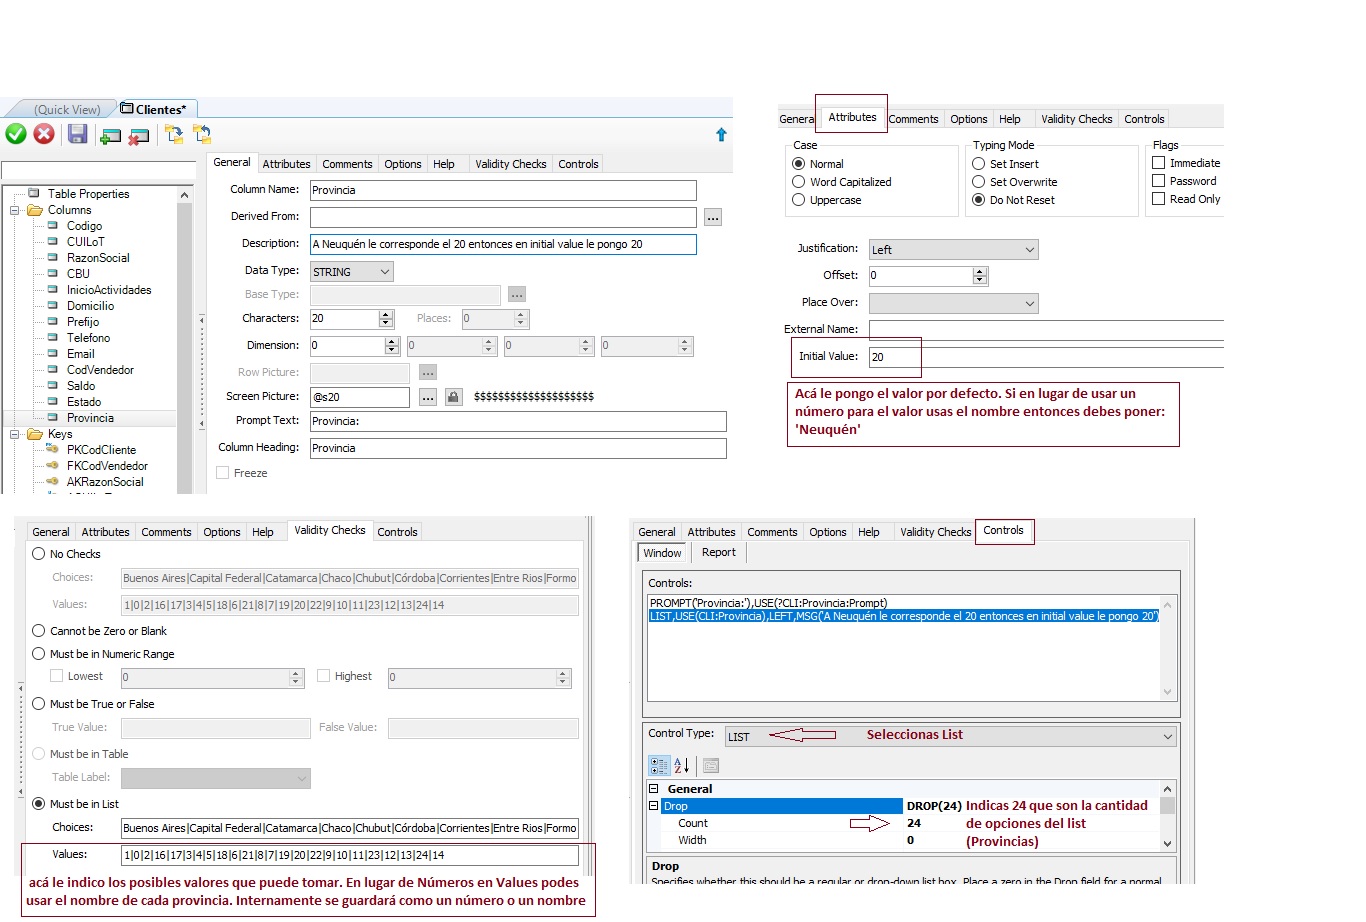The height and width of the screenshot is (922, 1366).
Task: Enable the Immediate flag checkbox
Action: (1159, 163)
